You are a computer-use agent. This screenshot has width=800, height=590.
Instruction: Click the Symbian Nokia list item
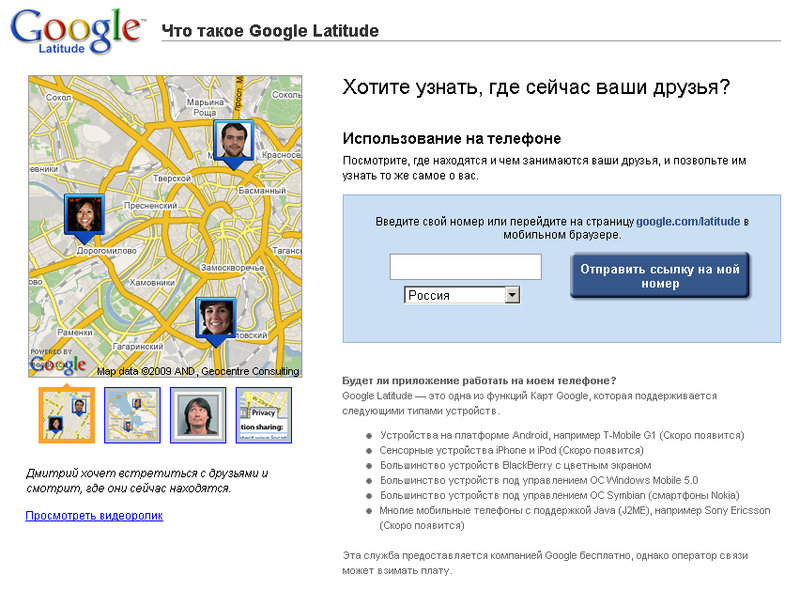(560, 495)
